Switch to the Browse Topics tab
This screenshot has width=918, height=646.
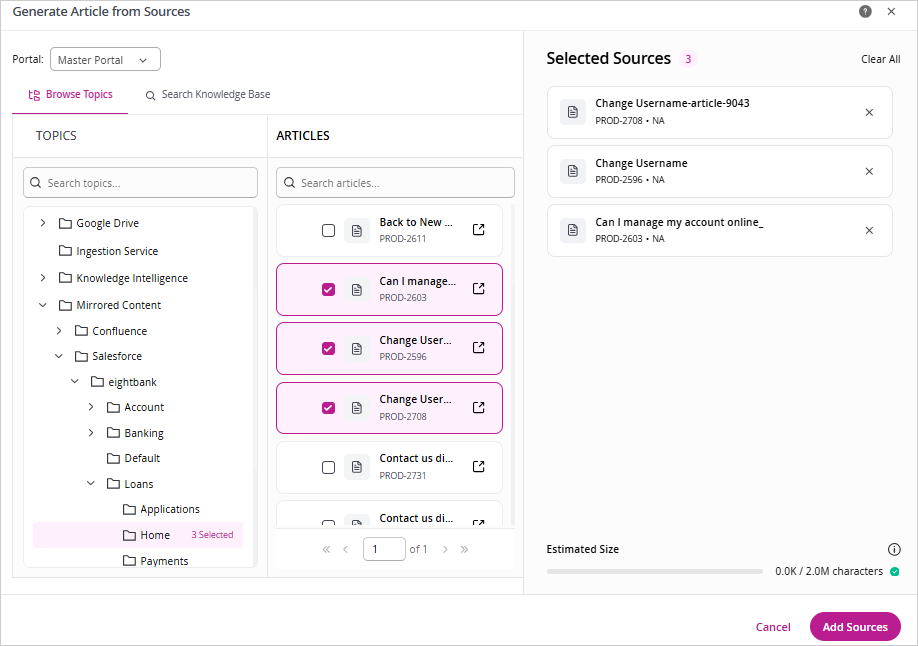70,95
